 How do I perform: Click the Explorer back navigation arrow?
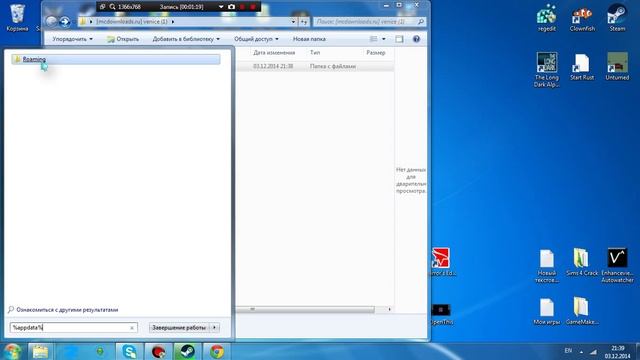[x=51, y=21]
